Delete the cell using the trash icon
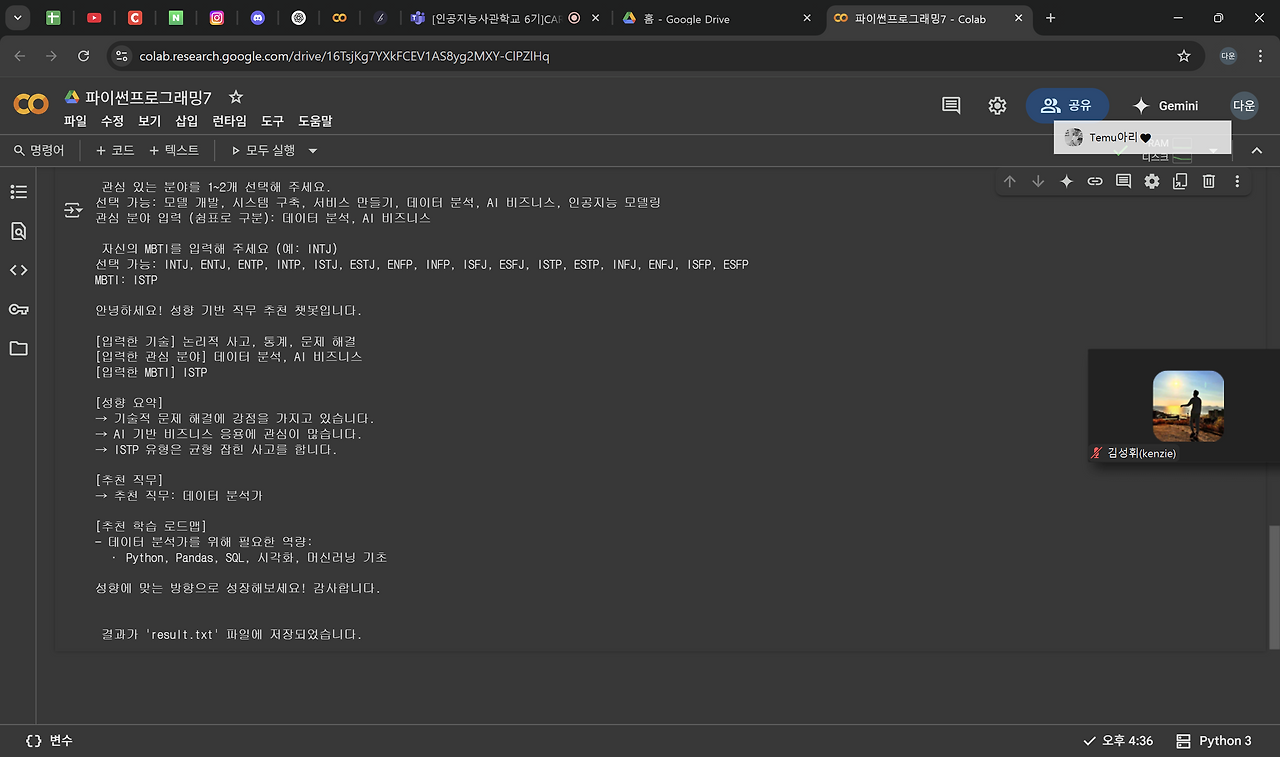Viewport: 1280px width, 757px height. [1209, 181]
